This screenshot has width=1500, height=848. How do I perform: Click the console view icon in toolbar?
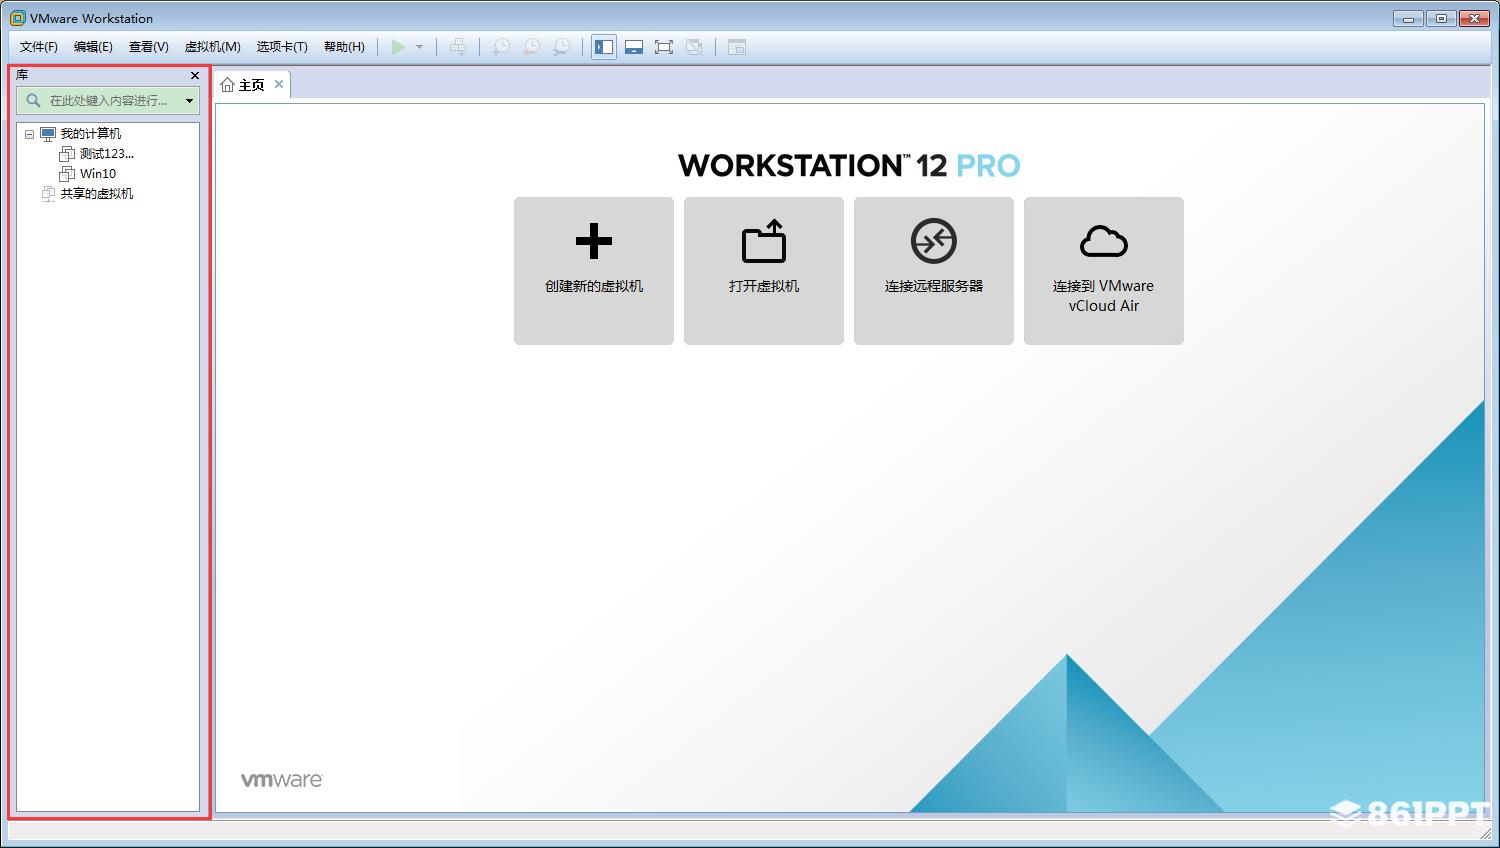(737, 47)
